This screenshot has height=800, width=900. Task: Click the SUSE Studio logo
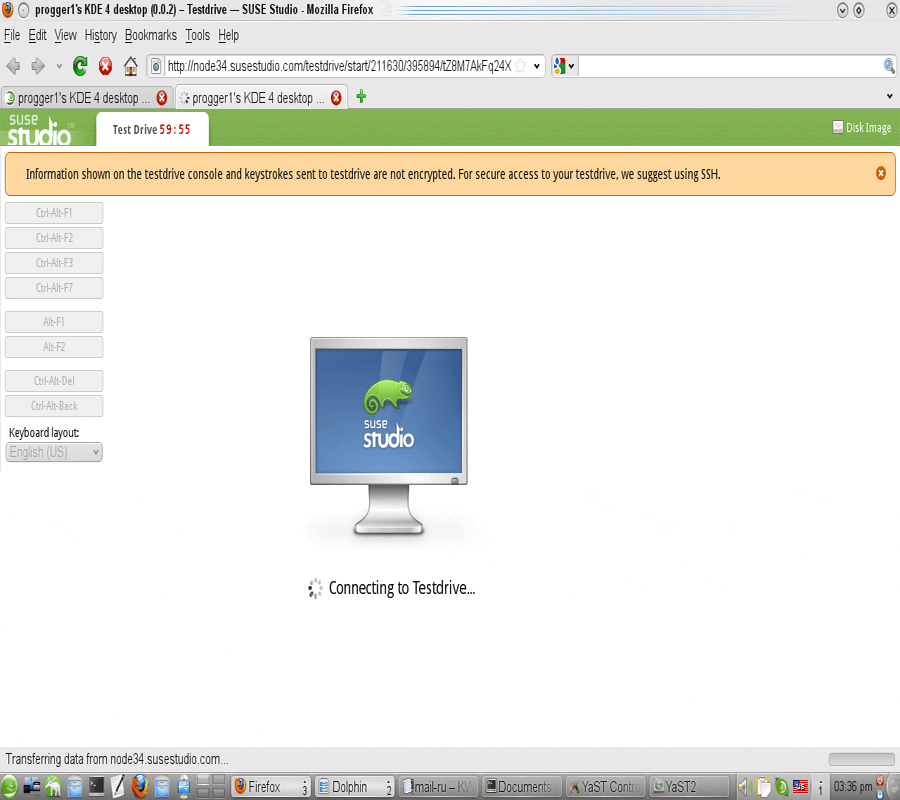39,129
